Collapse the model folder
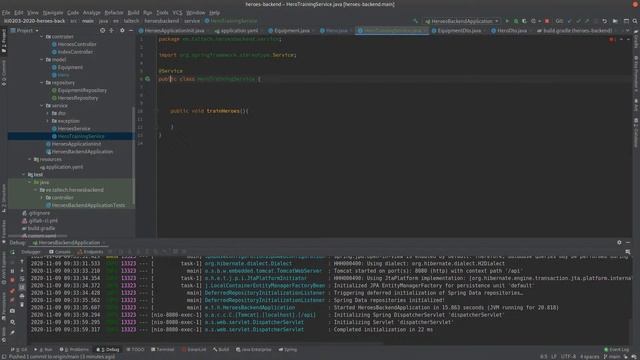 [x=42, y=60]
